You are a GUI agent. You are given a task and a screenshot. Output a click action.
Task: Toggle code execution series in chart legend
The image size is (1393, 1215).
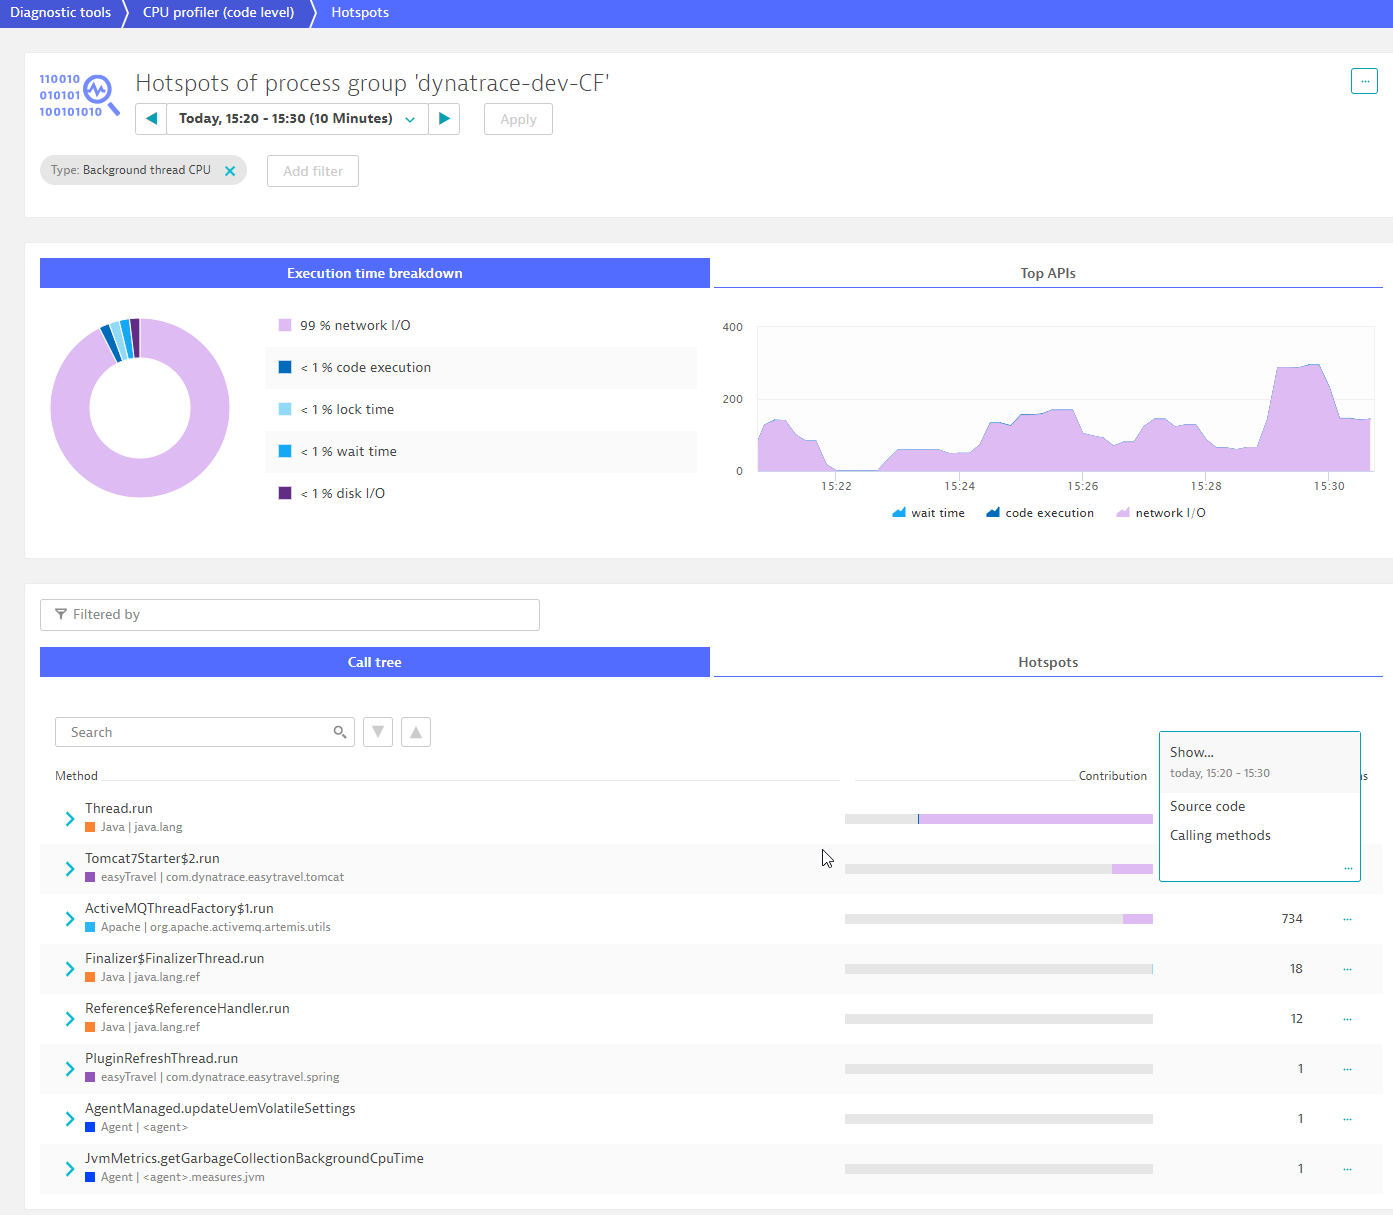pos(1040,513)
